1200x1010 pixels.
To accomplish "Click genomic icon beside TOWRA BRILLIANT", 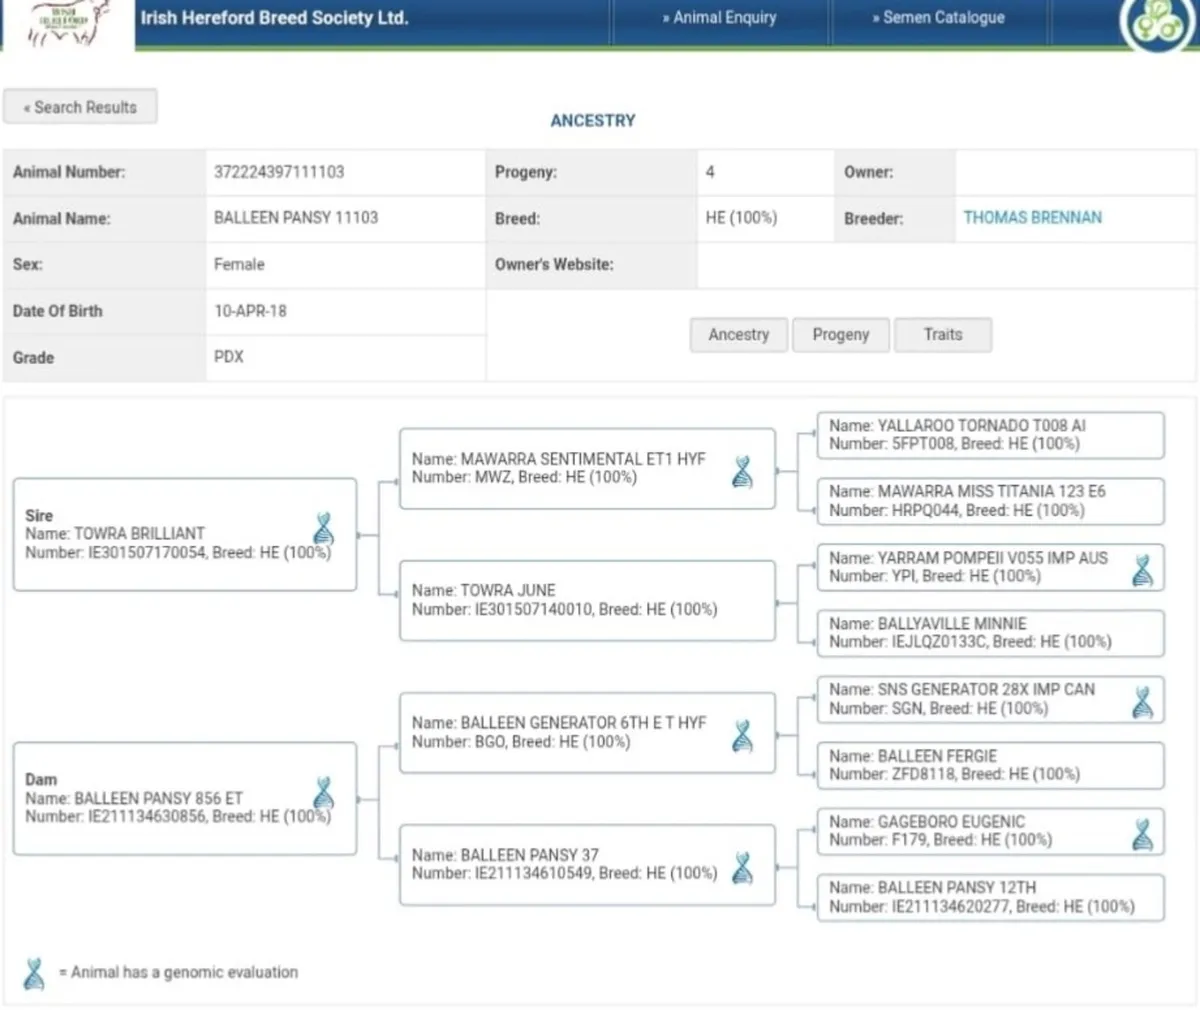I will [324, 527].
